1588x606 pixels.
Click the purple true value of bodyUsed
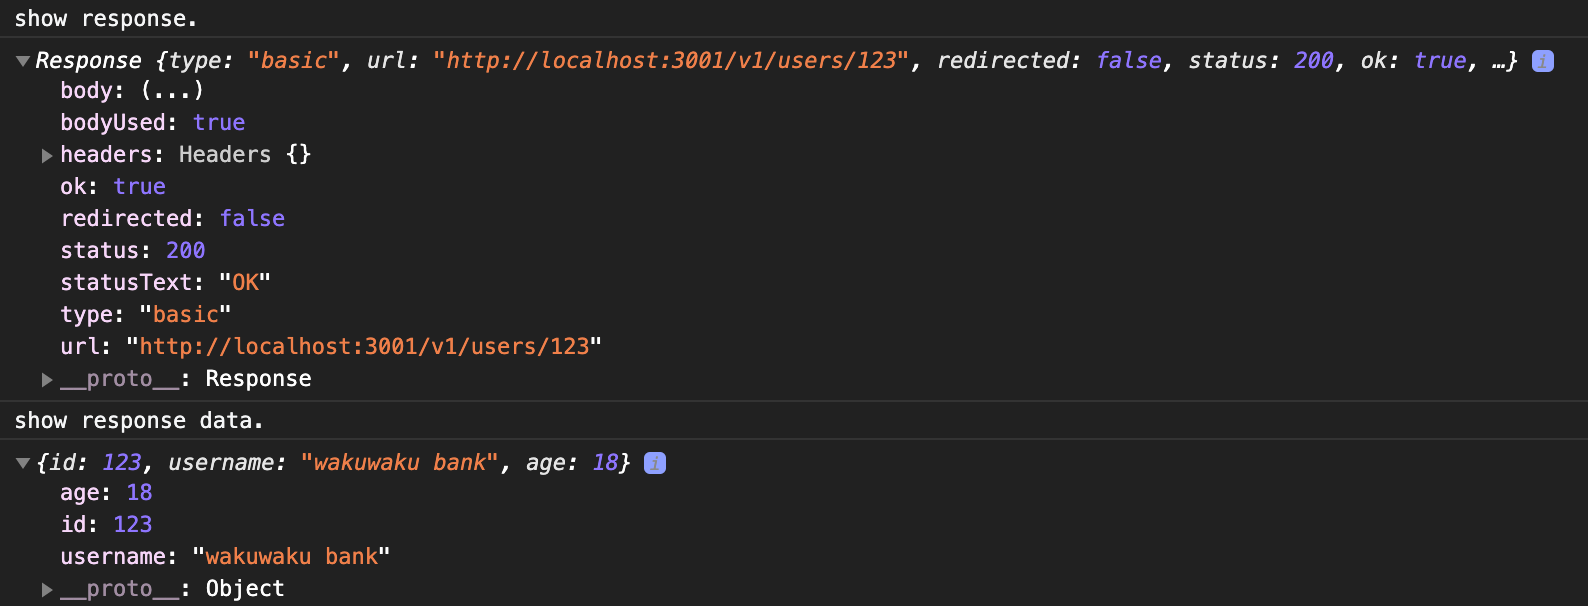point(219,122)
